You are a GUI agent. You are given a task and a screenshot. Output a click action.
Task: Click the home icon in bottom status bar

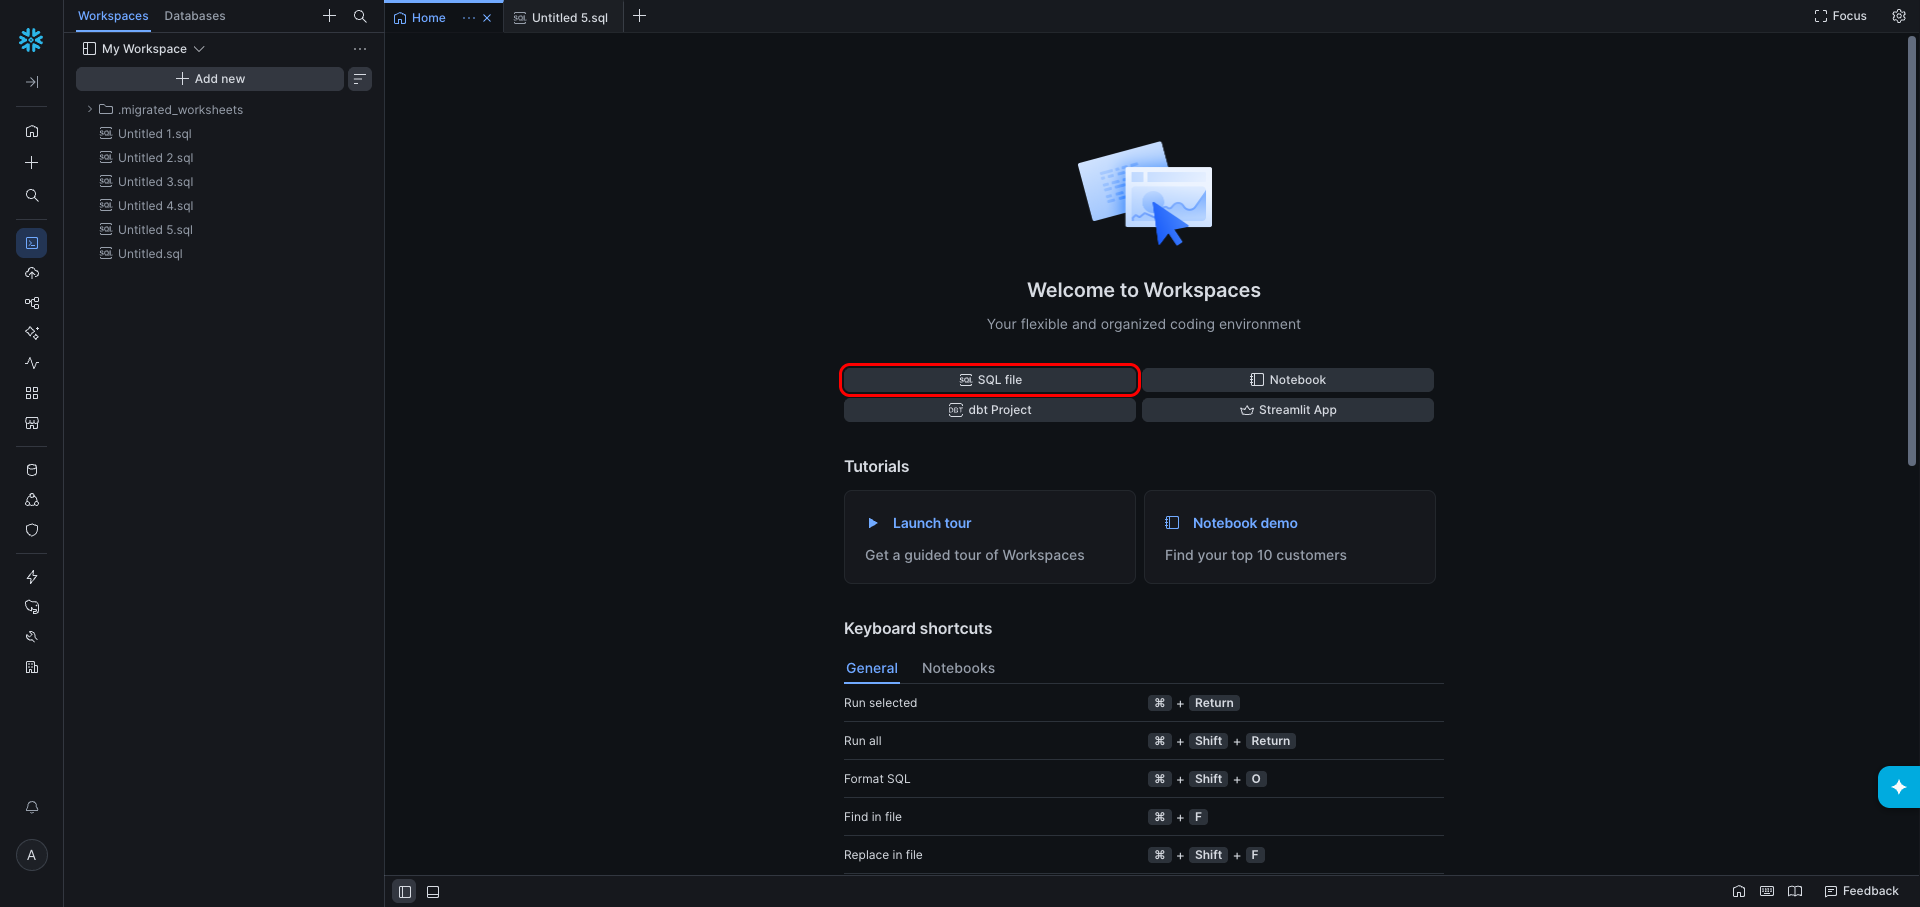[1739, 891]
